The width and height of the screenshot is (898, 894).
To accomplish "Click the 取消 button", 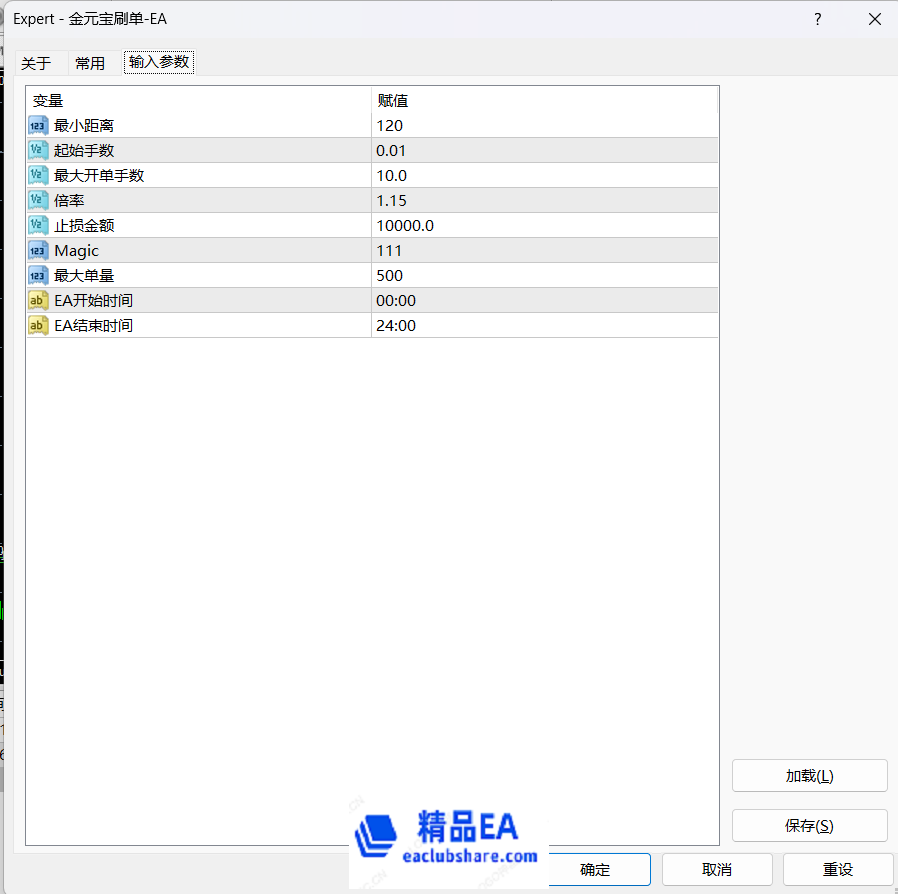I will click(x=717, y=869).
